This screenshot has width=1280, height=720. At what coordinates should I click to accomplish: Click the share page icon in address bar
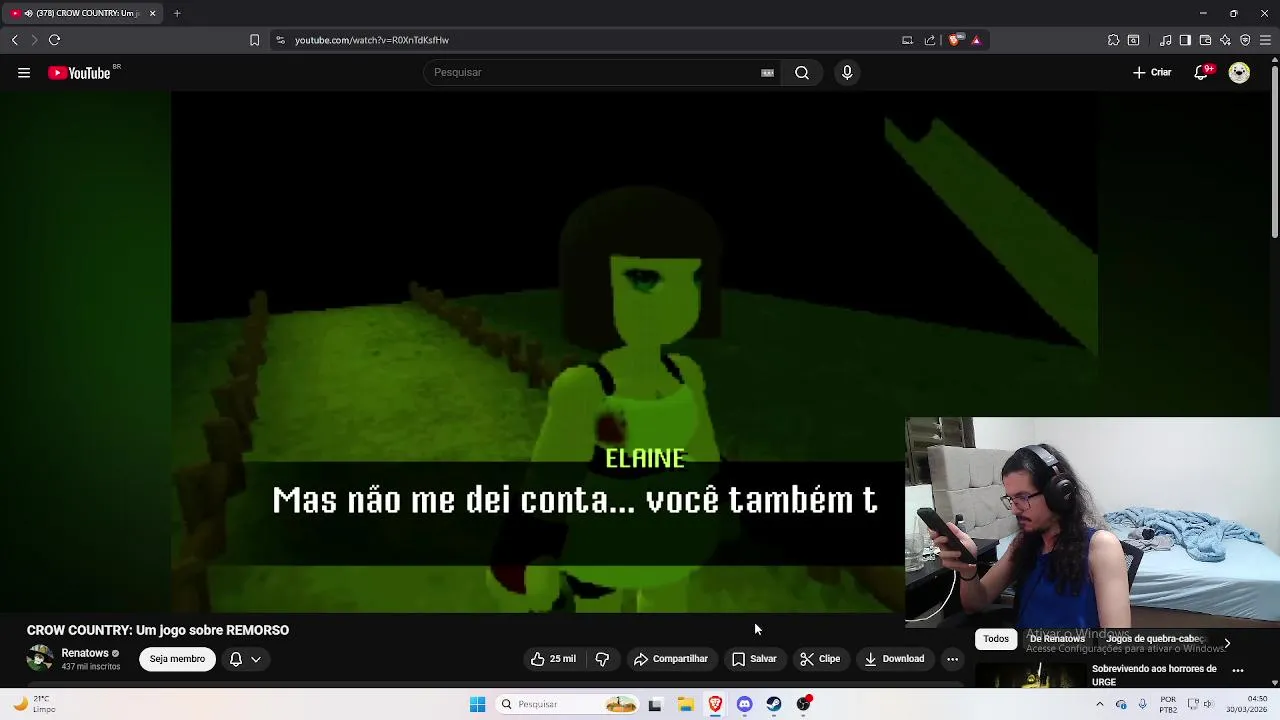(930, 40)
